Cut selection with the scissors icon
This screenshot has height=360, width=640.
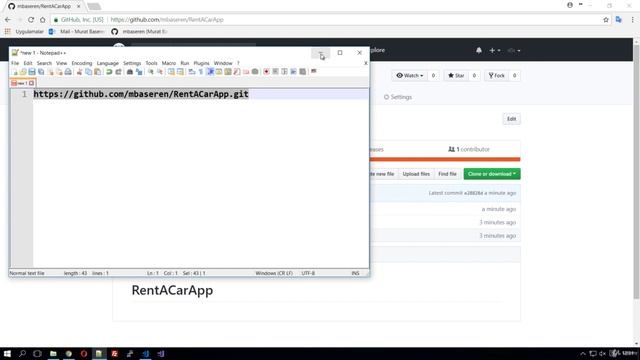pyautogui.click(x=80, y=72)
